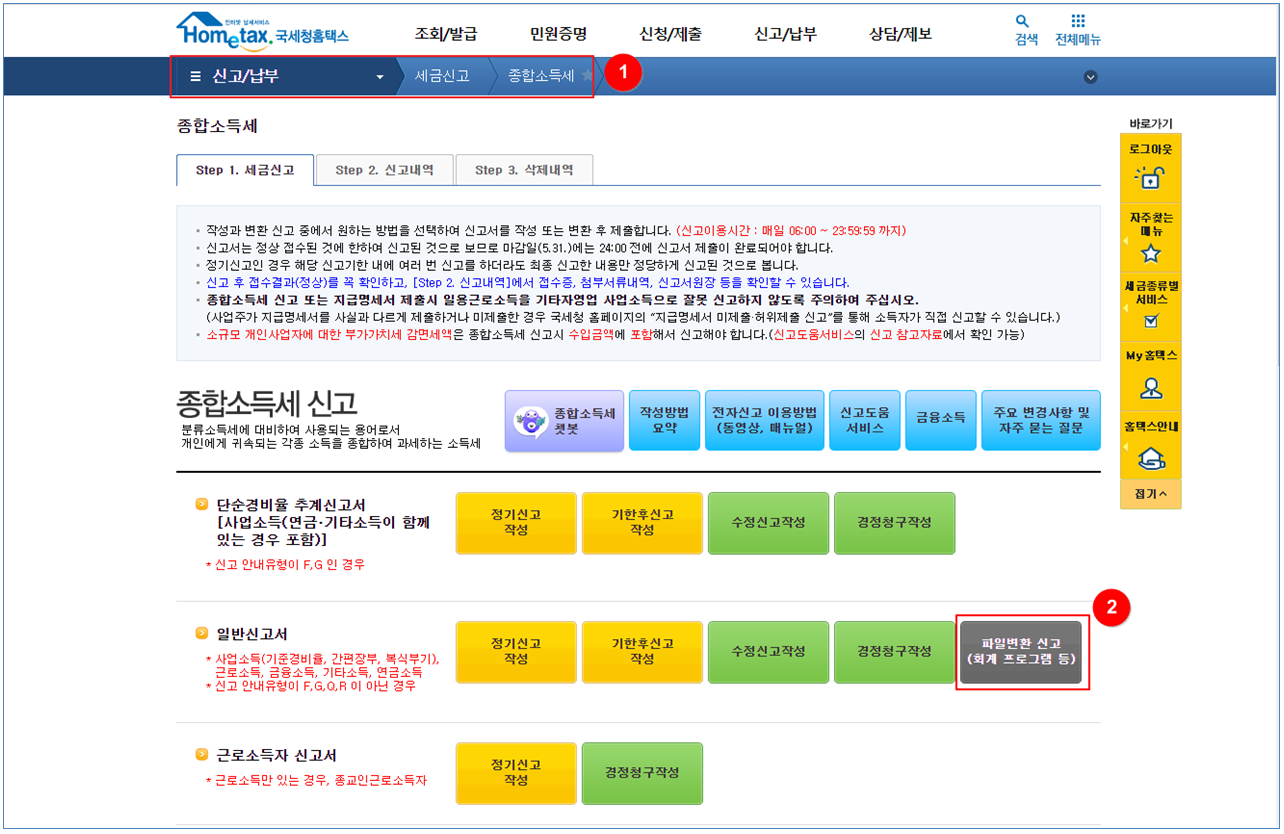This screenshot has height=834, width=1284.
Task: Click the 작성방법 요약 button
Action: point(664,421)
